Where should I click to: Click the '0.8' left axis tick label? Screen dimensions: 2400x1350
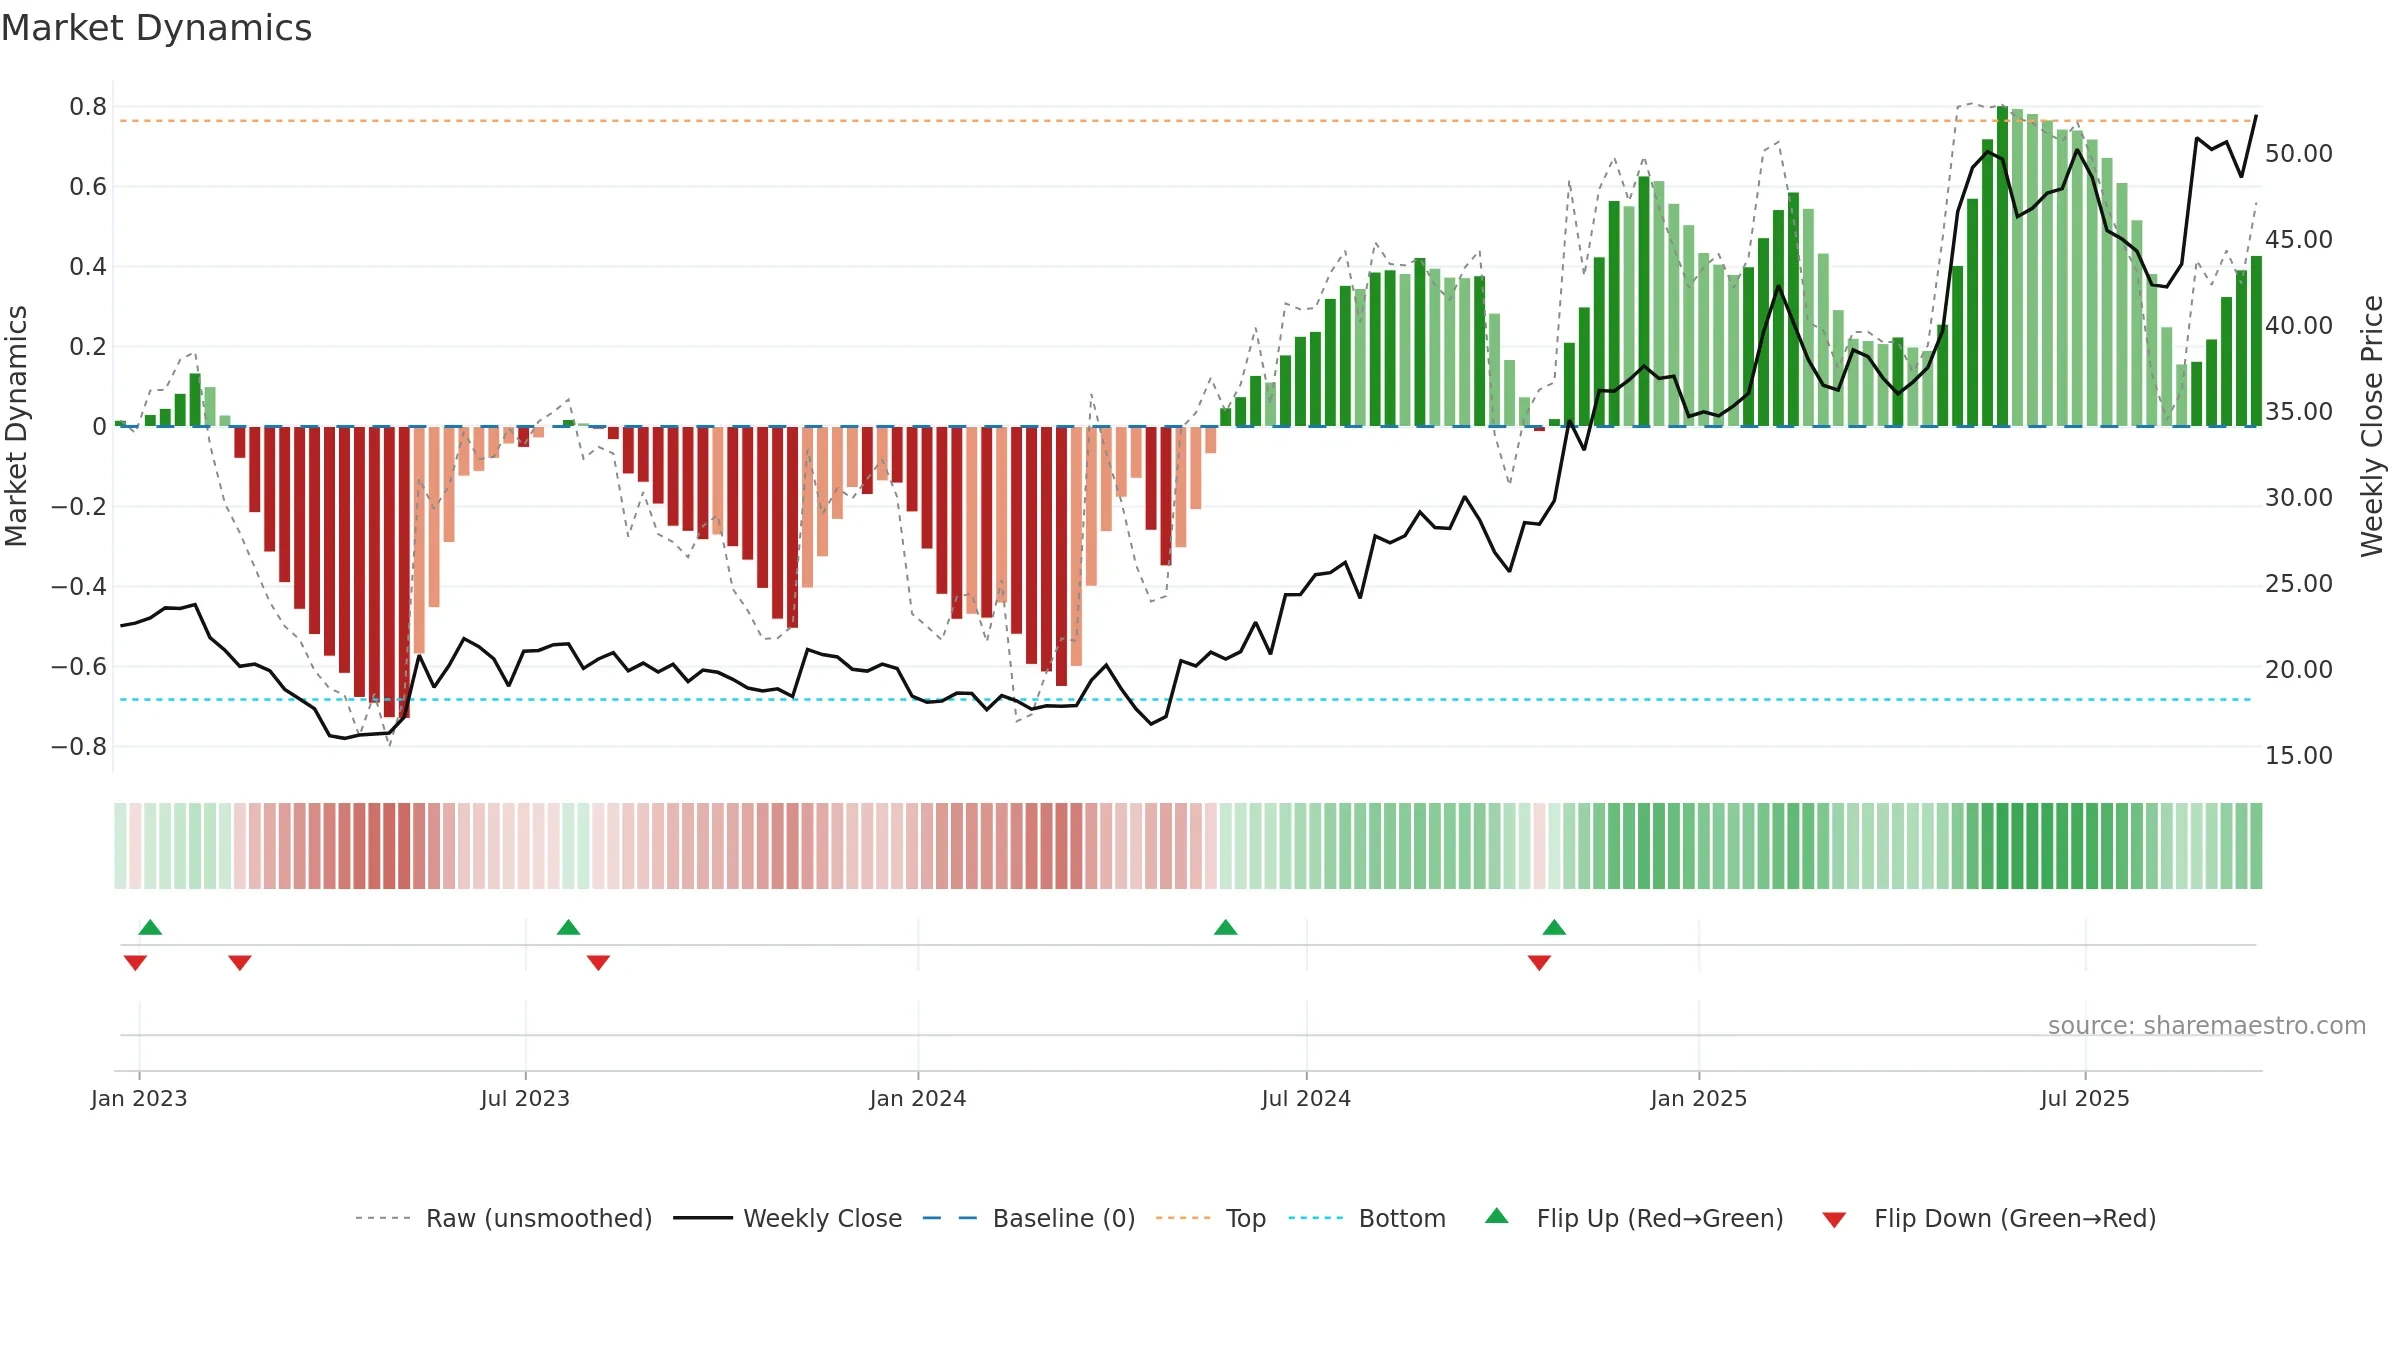[x=88, y=107]
